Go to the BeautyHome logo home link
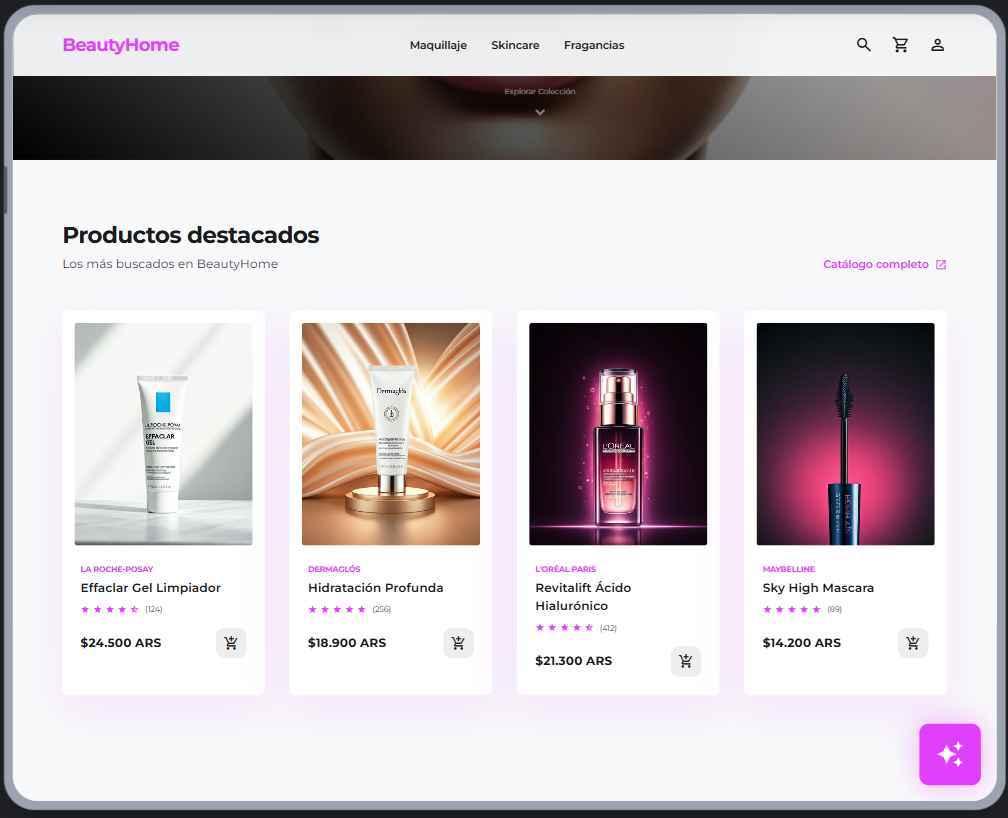 click(x=121, y=45)
